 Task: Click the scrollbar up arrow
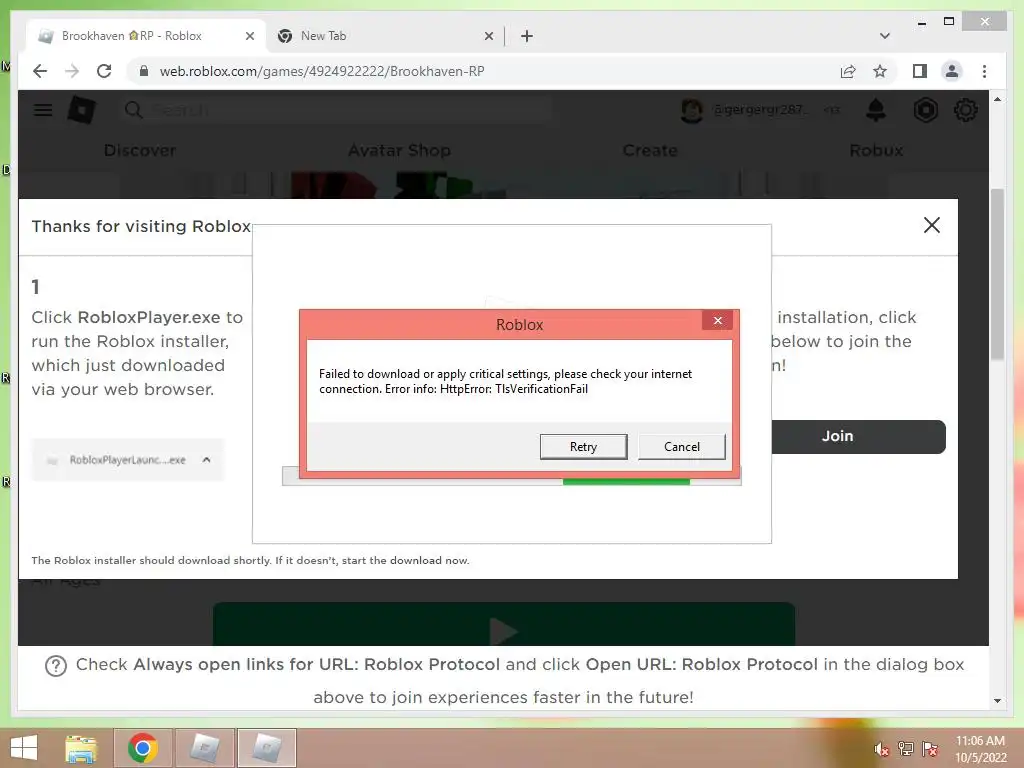tap(997, 100)
